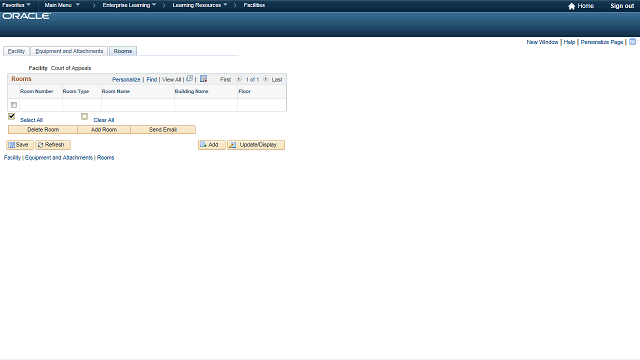Click the First link in Rooms grid
The image size is (640, 360).
225,80
